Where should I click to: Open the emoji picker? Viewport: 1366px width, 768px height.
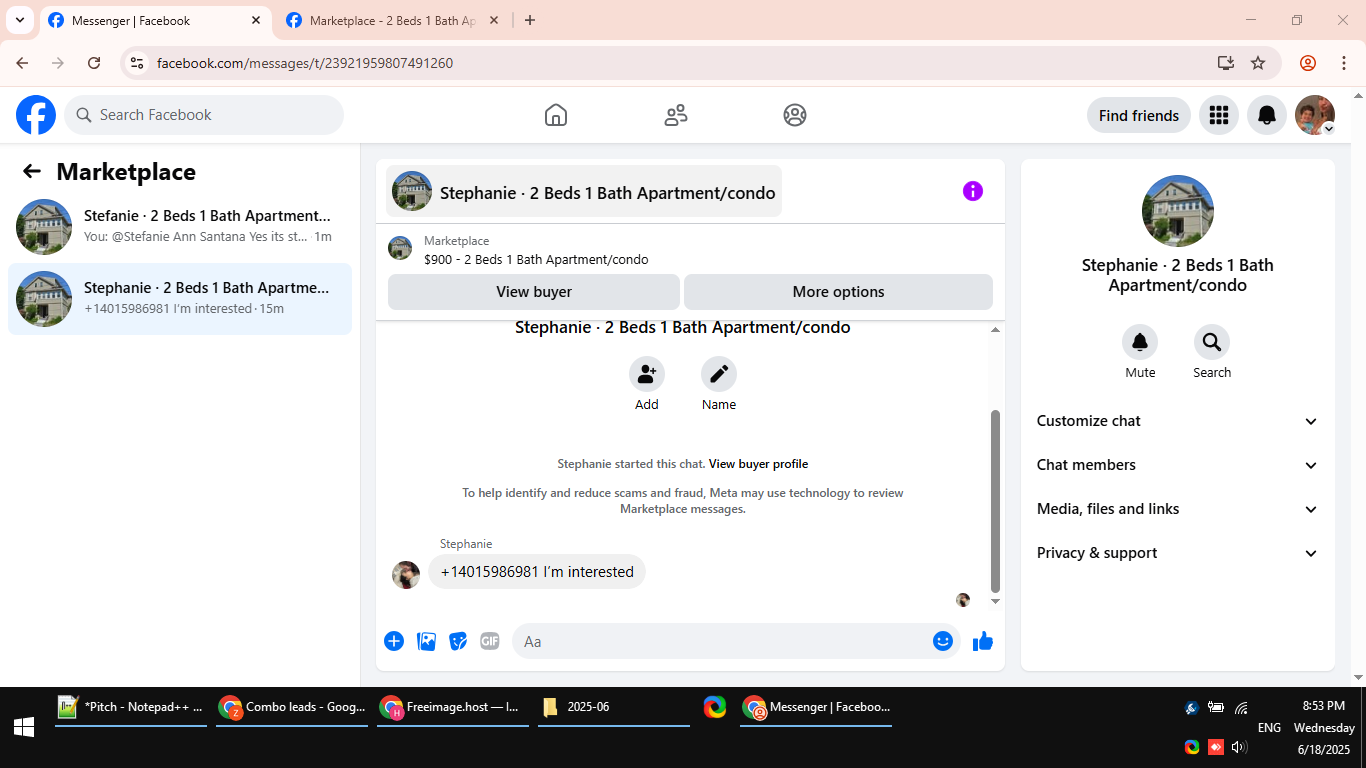click(943, 641)
